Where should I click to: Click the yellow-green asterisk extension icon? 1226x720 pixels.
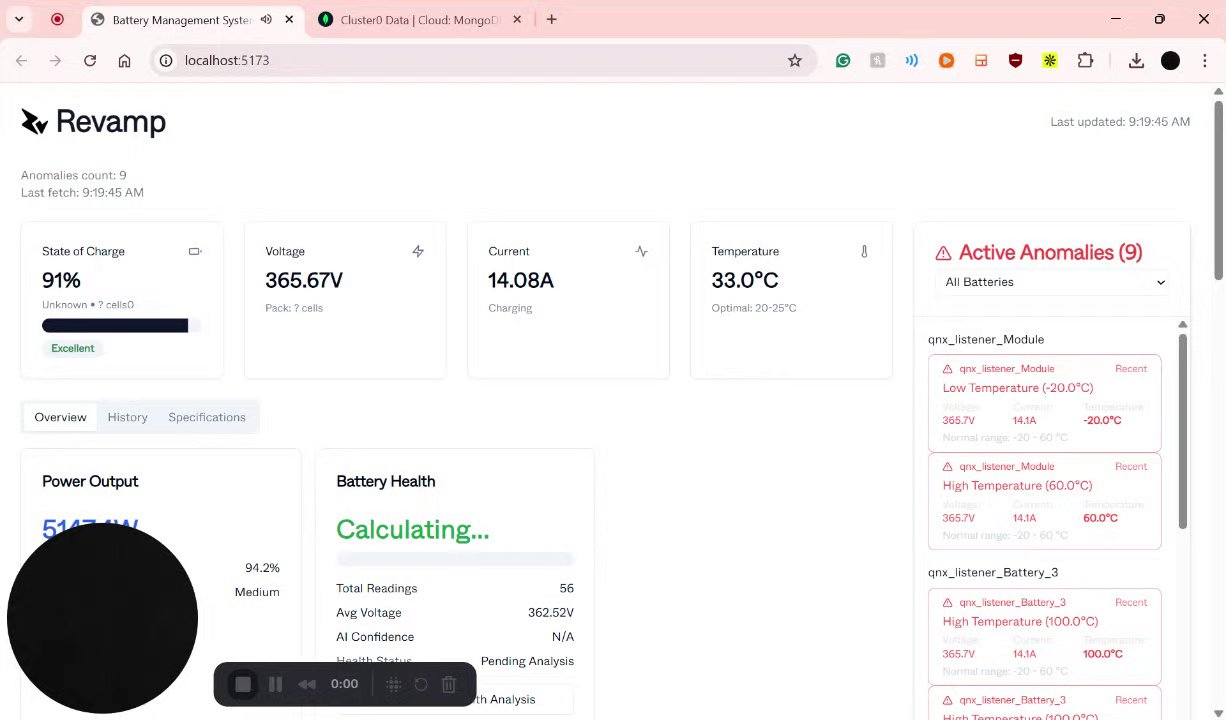click(1050, 61)
